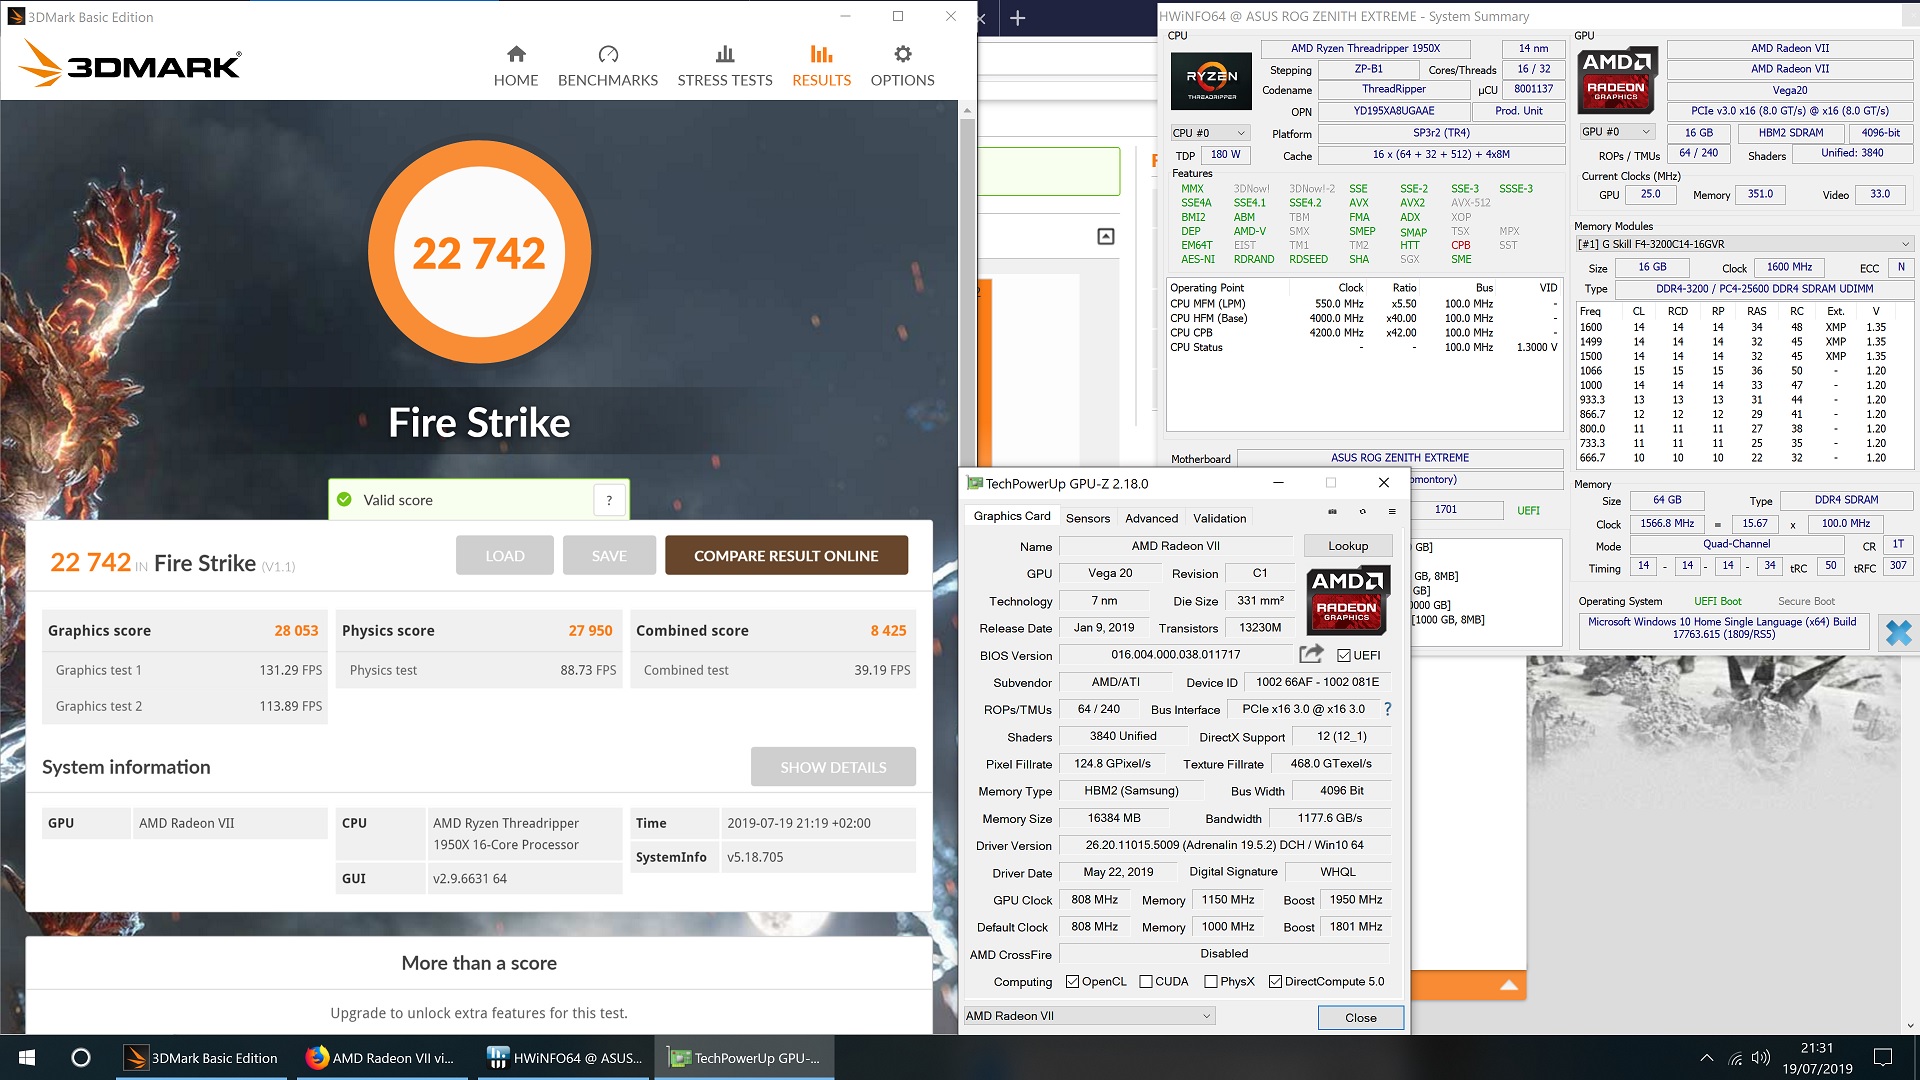Click SHOW DETAILS under System information
This screenshot has height=1080, width=1920.
pyautogui.click(x=833, y=767)
